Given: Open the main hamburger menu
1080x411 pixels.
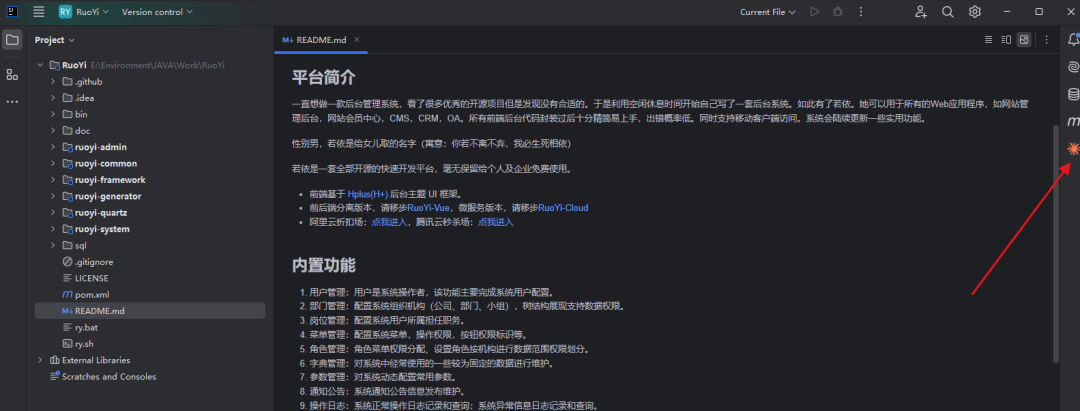Looking at the screenshot, I should (39, 12).
